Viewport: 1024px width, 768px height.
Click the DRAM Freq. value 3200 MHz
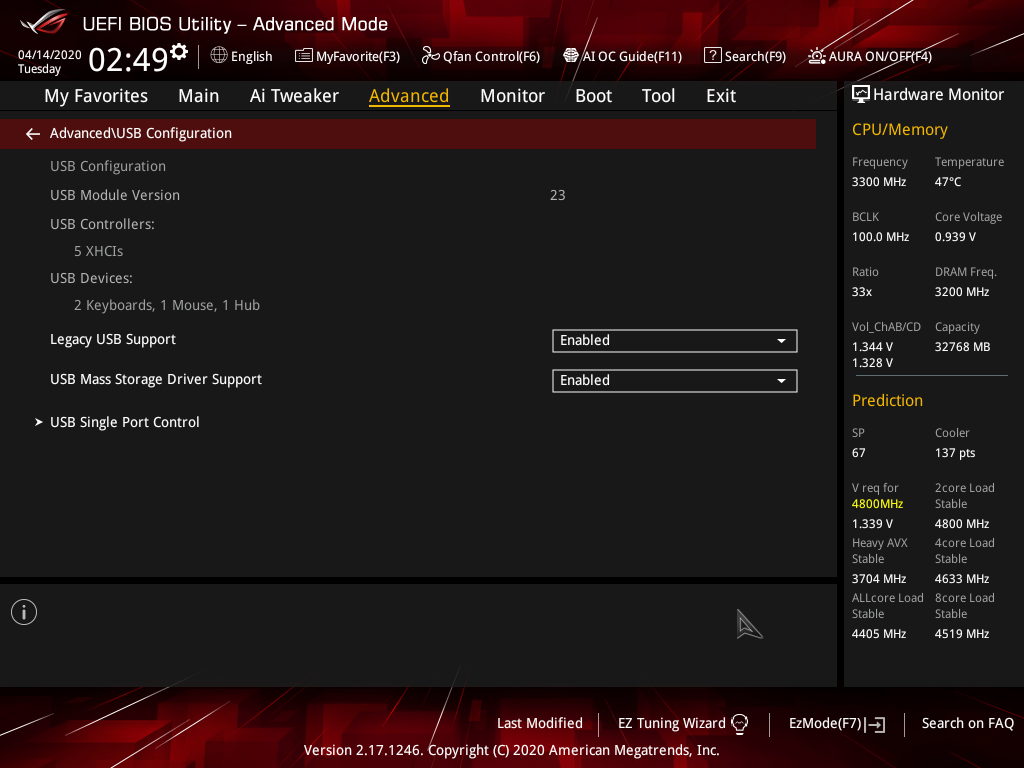(961, 292)
